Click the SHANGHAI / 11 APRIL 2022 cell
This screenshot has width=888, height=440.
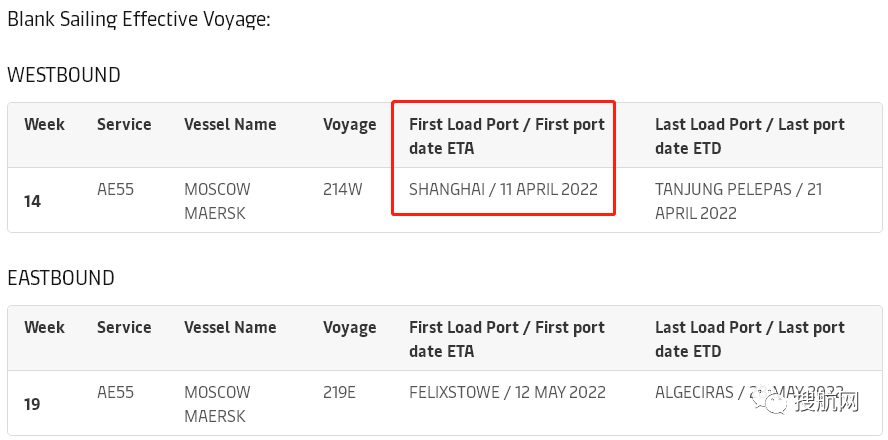(x=503, y=189)
